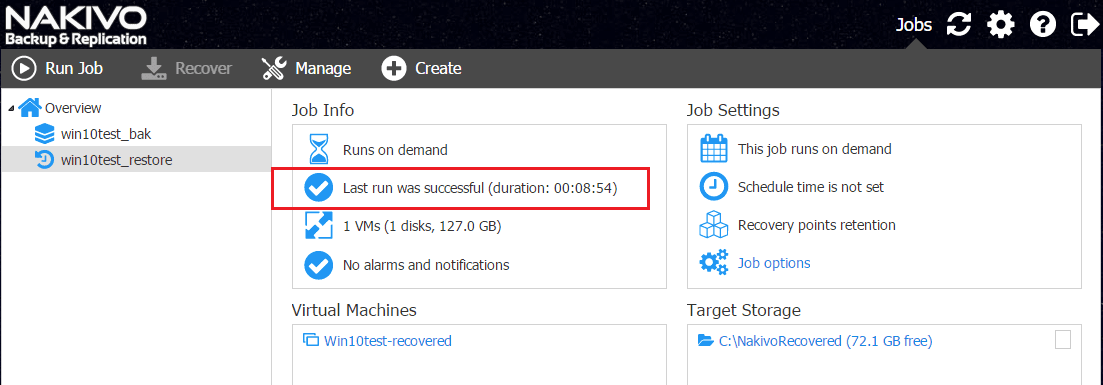Image resolution: width=1103 pixels, height=385 pixels.
Task: Click the 'Target Storage' heading
Action: tap(744, 310)
